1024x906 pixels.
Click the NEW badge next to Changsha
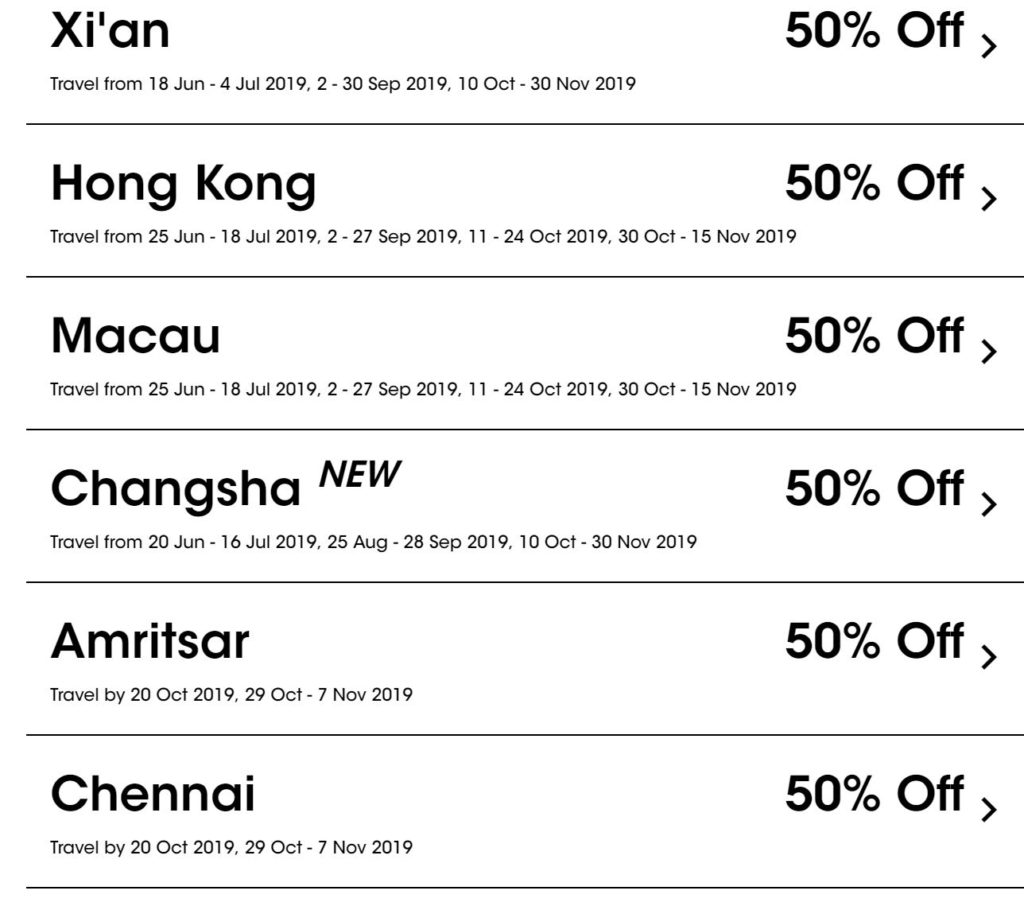(x=358, y=475)
